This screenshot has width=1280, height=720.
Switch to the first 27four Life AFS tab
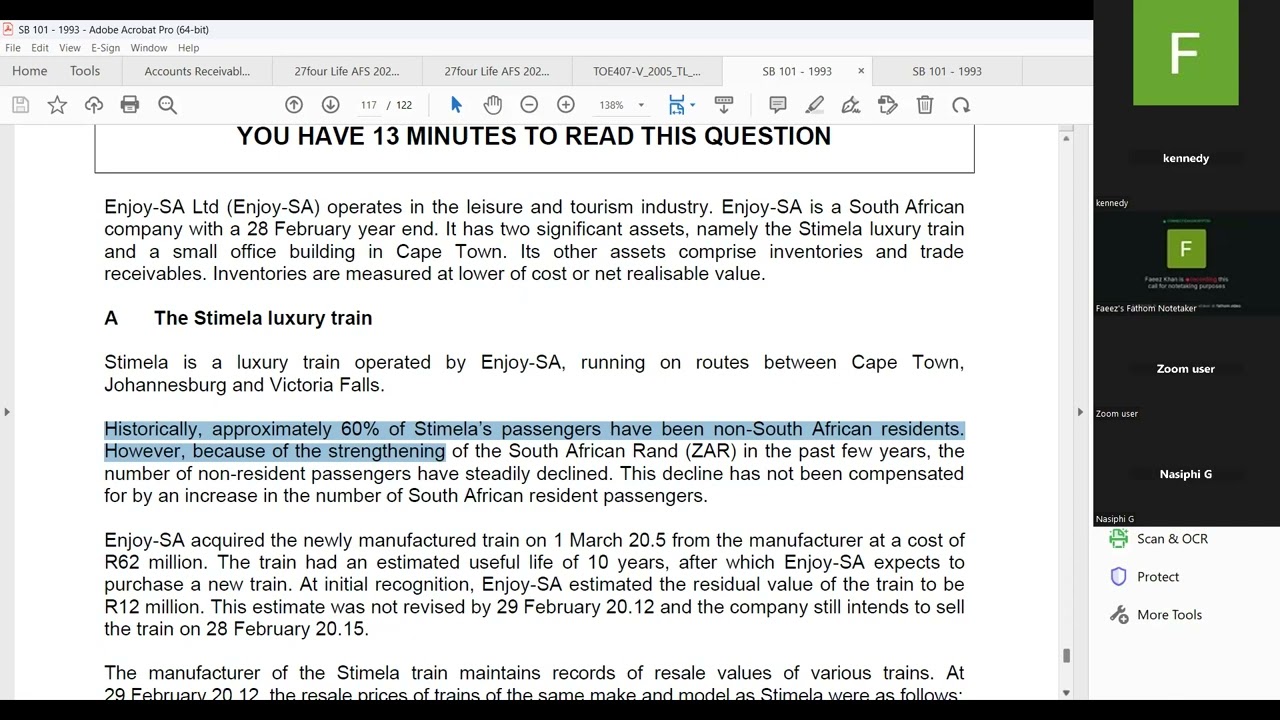[347, 71]
